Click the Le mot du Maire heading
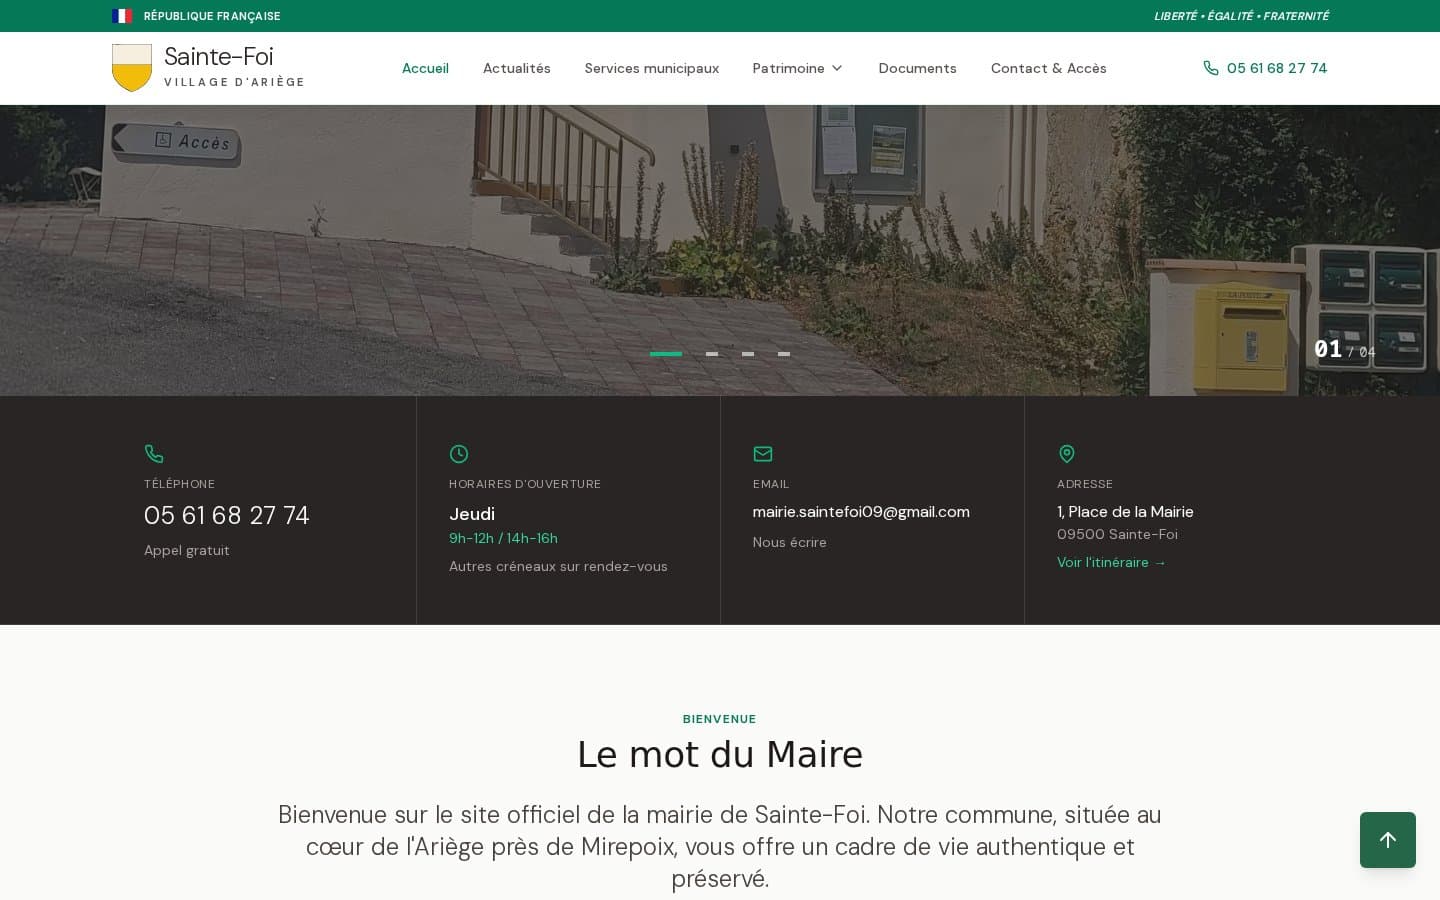This screenshot has width=1440, height=900. pyautogui.click(x=720, y=754)
